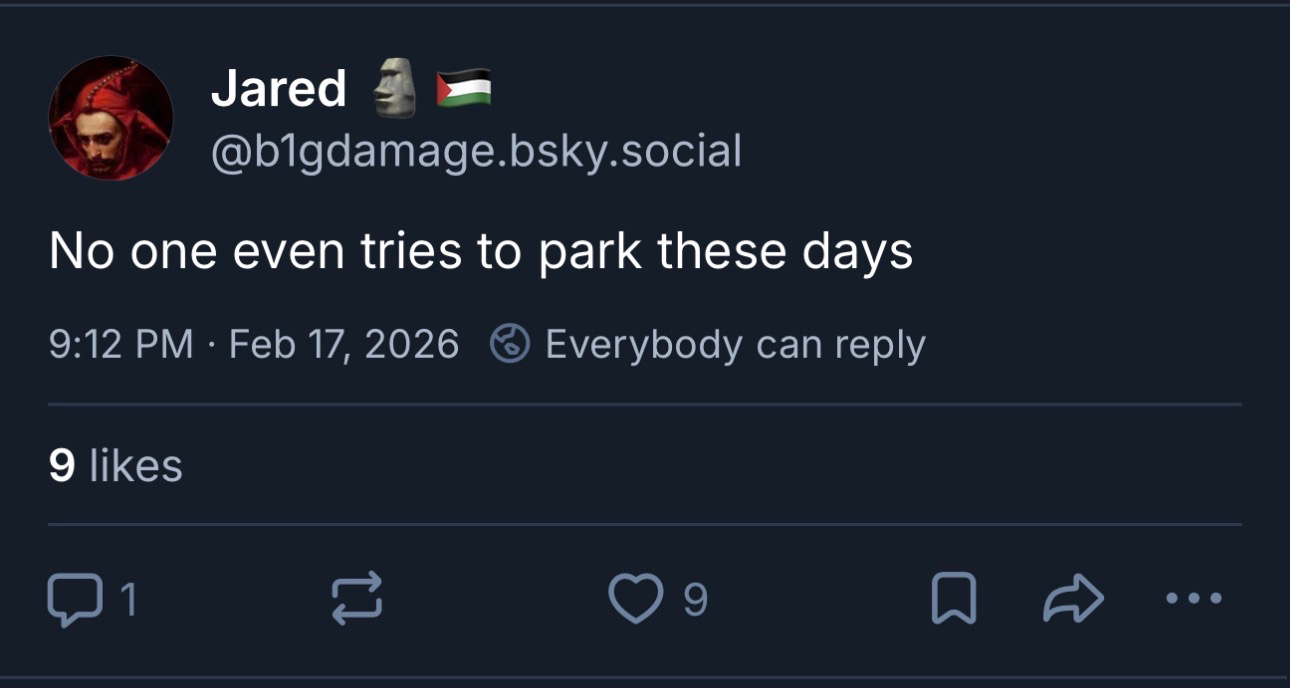Repost this post using the arrows icon
This screenshot has height=688, width=1290.
point(356,599)
